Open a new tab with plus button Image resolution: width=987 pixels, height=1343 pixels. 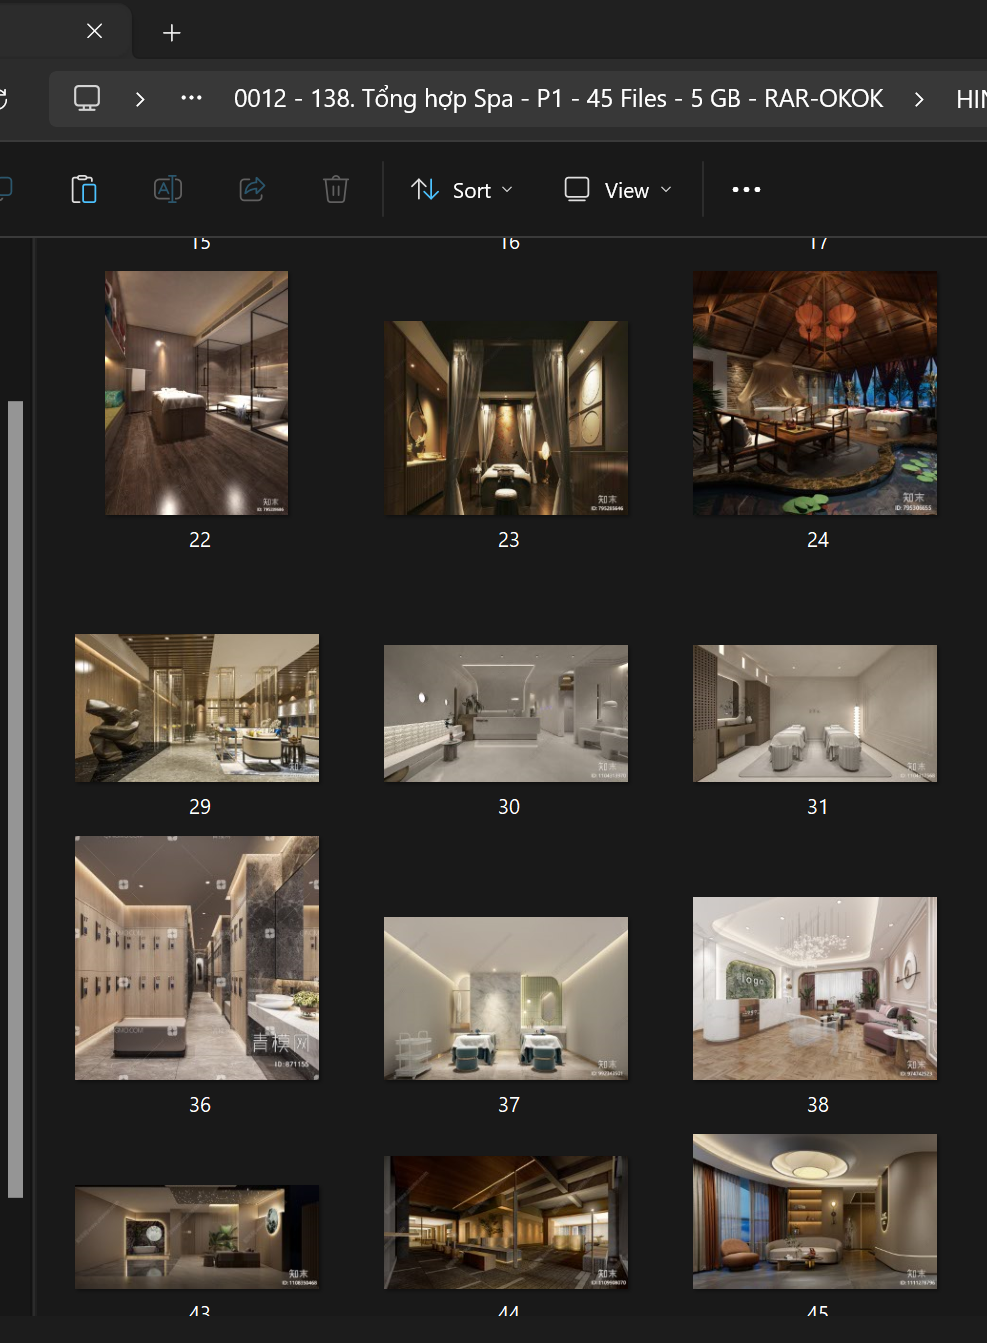tap(172, 33)
